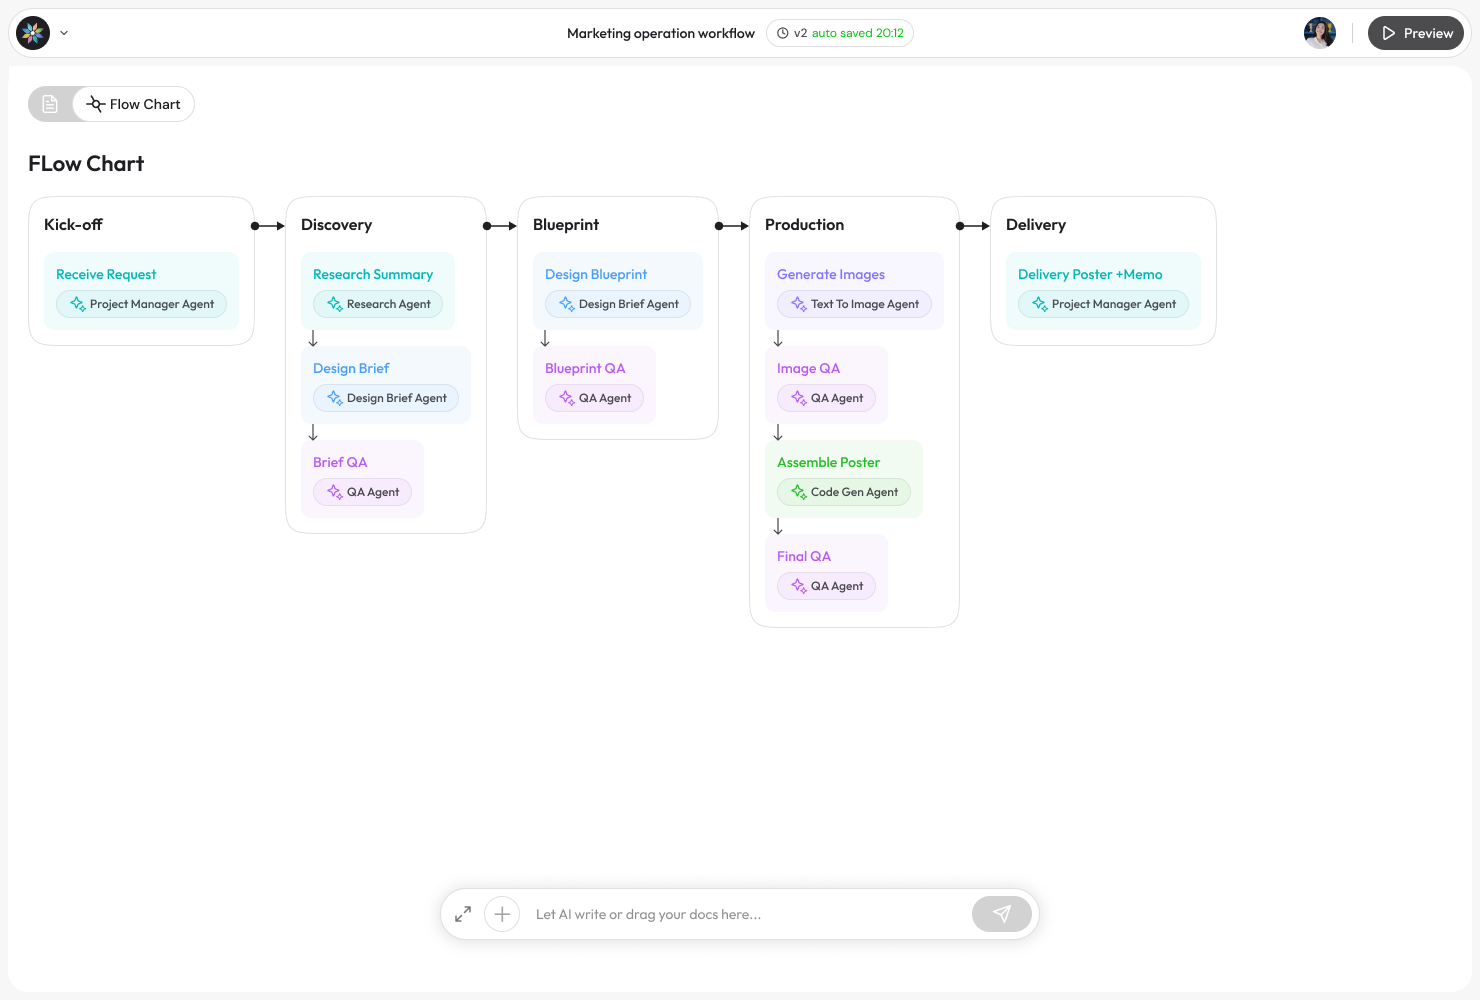The height and width of the screenshot is (1000, 1480).
Task: Click the Text To Image Agent chip
Action: (854, 304)
